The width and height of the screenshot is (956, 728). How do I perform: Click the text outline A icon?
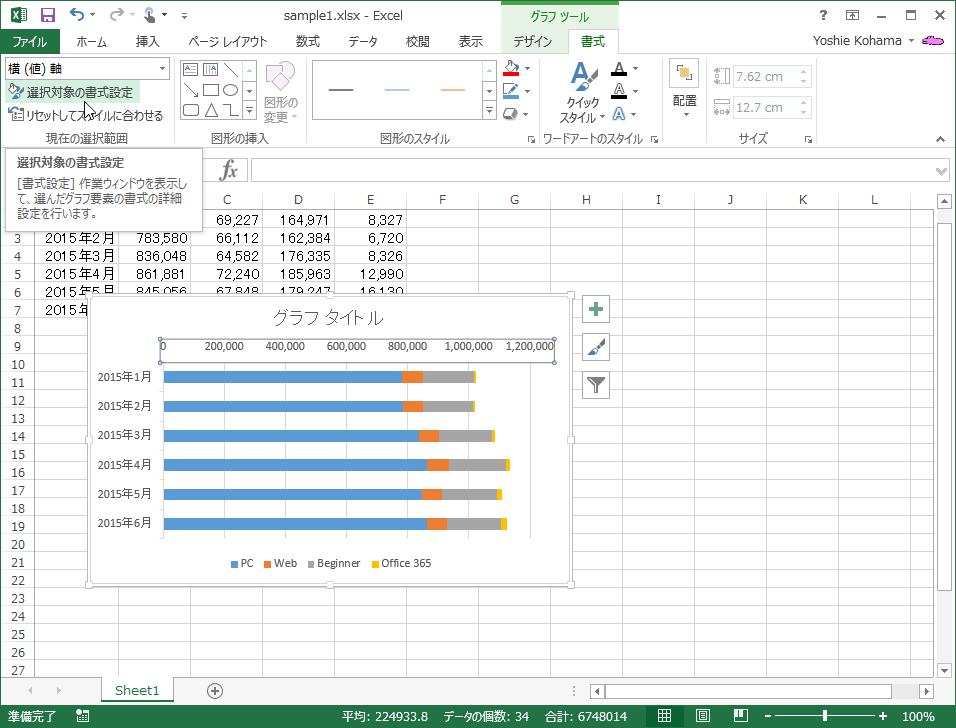[619, 91]
